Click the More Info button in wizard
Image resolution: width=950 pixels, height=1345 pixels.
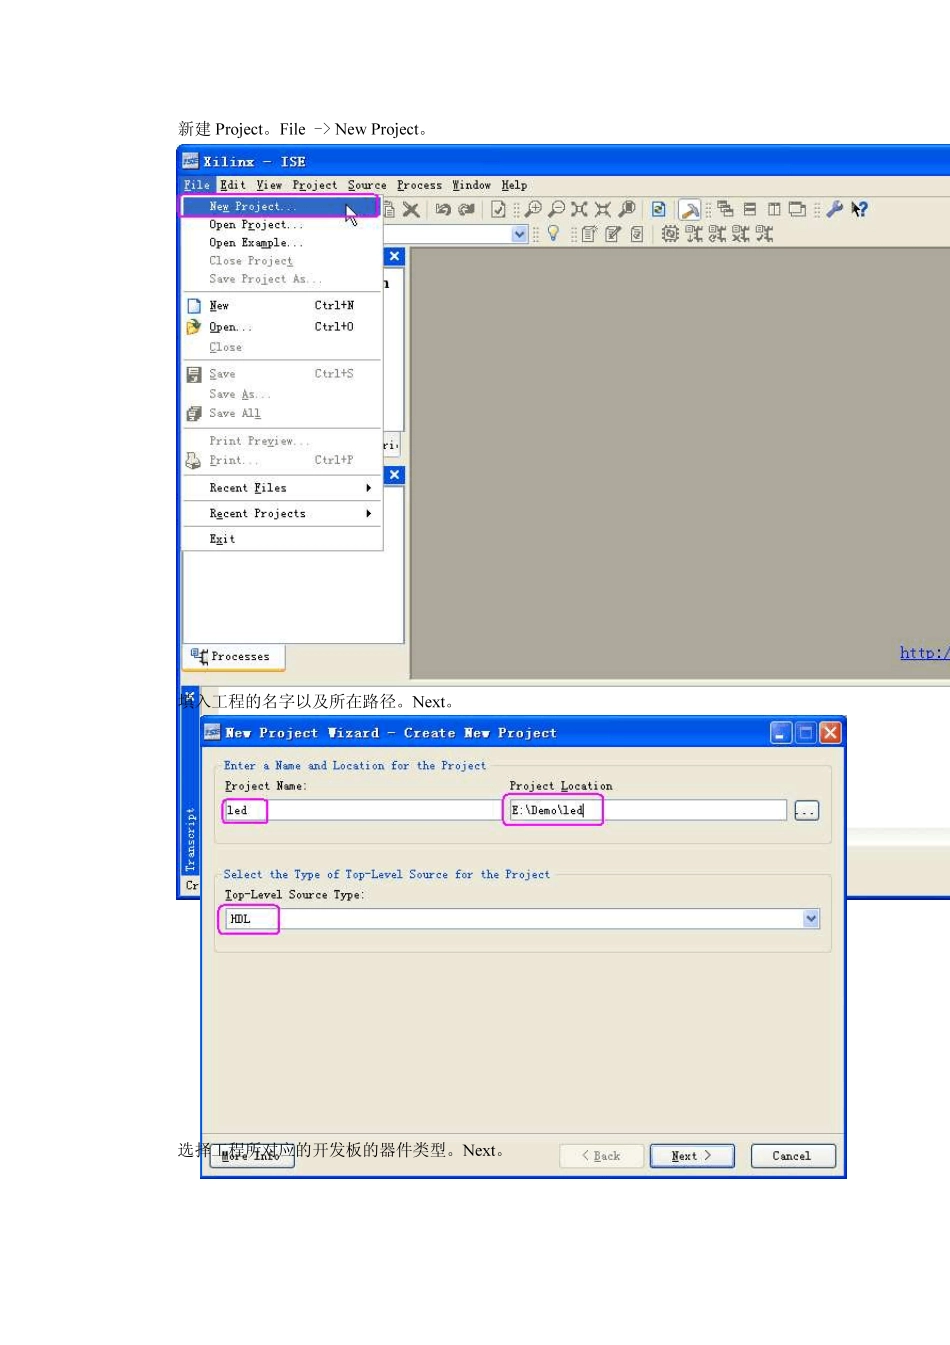click(251, 1156)
